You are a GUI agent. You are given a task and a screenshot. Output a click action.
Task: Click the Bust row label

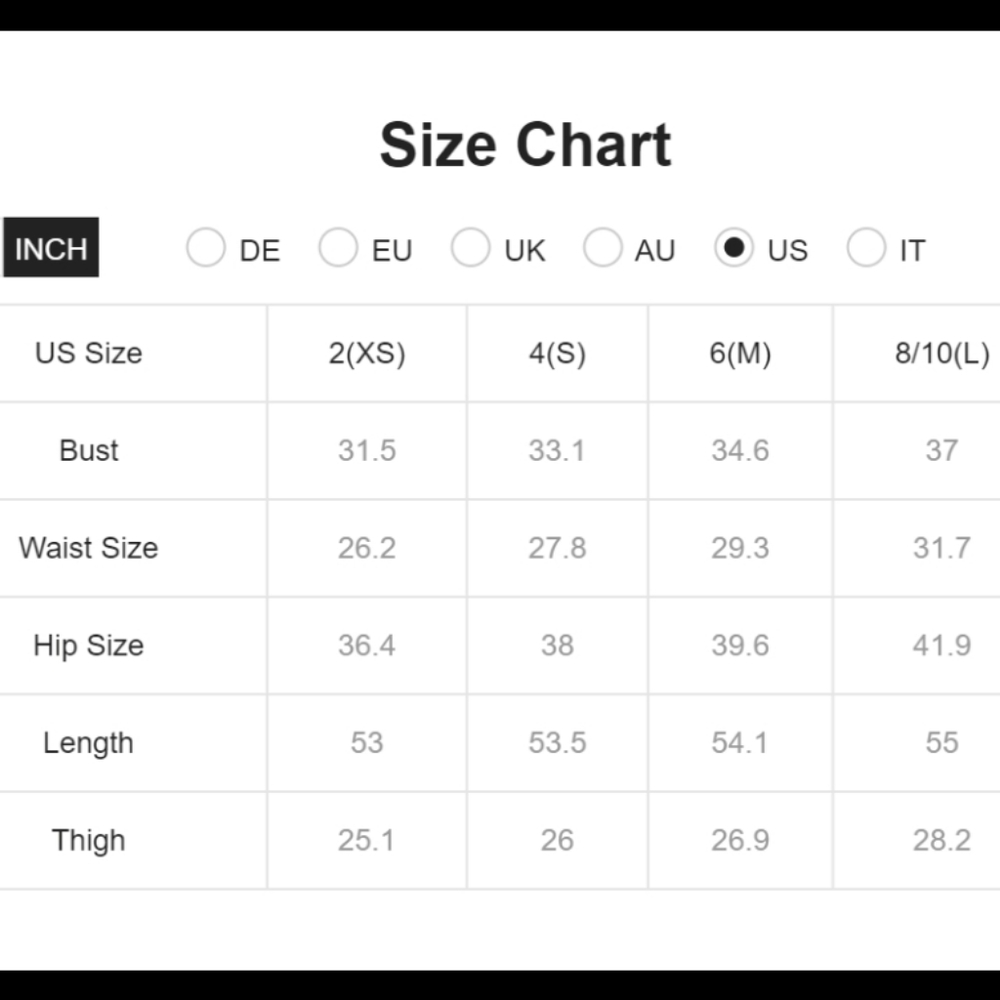88,450
